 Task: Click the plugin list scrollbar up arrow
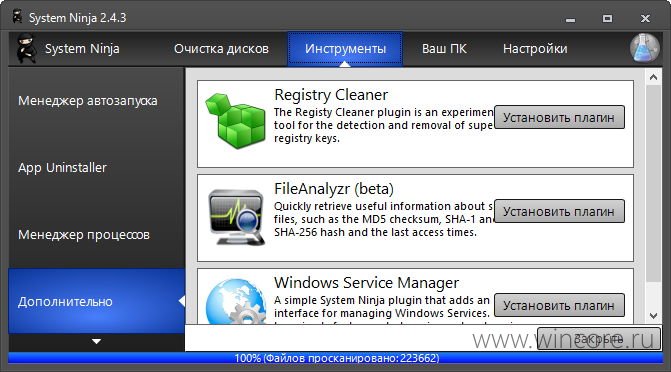click(653, 77)
